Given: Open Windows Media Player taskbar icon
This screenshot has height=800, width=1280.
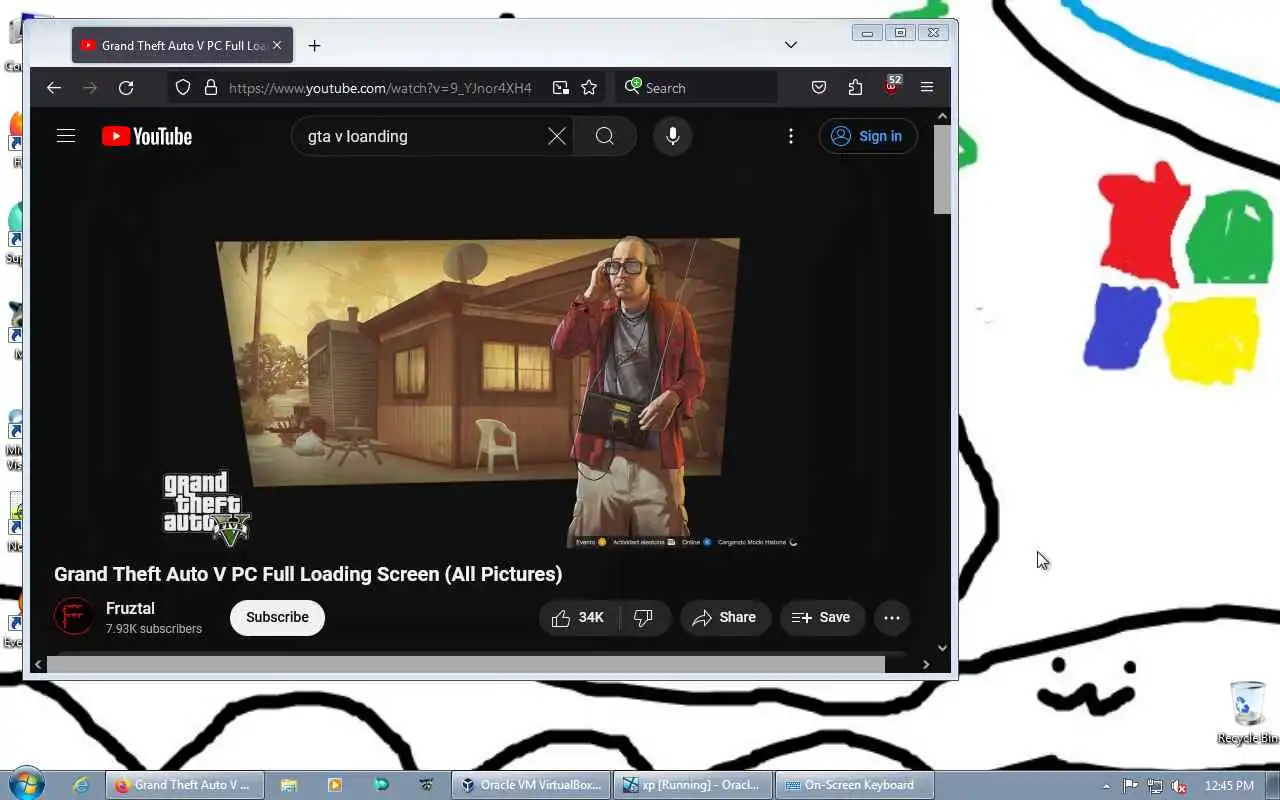Looking at the screenshot, I should [334, 785].
